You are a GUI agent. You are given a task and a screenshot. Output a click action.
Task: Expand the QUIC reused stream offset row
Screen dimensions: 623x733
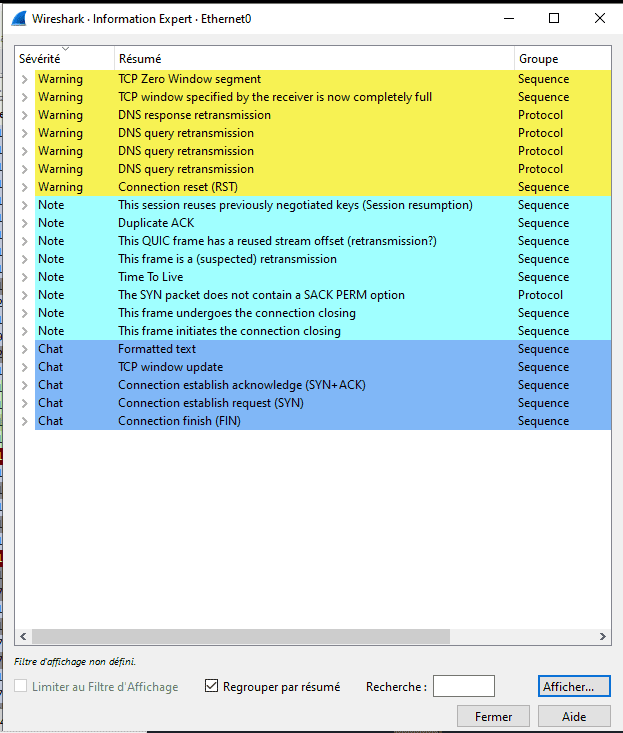point(25,241)
